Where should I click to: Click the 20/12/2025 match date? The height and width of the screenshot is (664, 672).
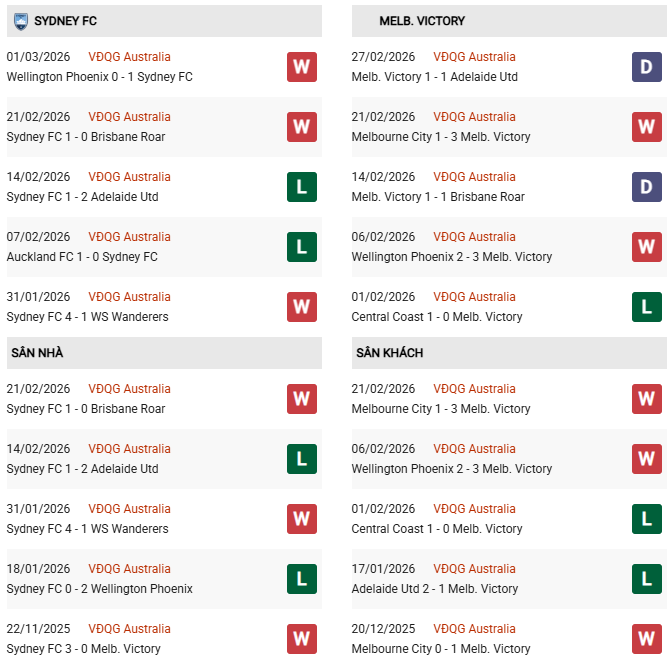click(383, 629)
